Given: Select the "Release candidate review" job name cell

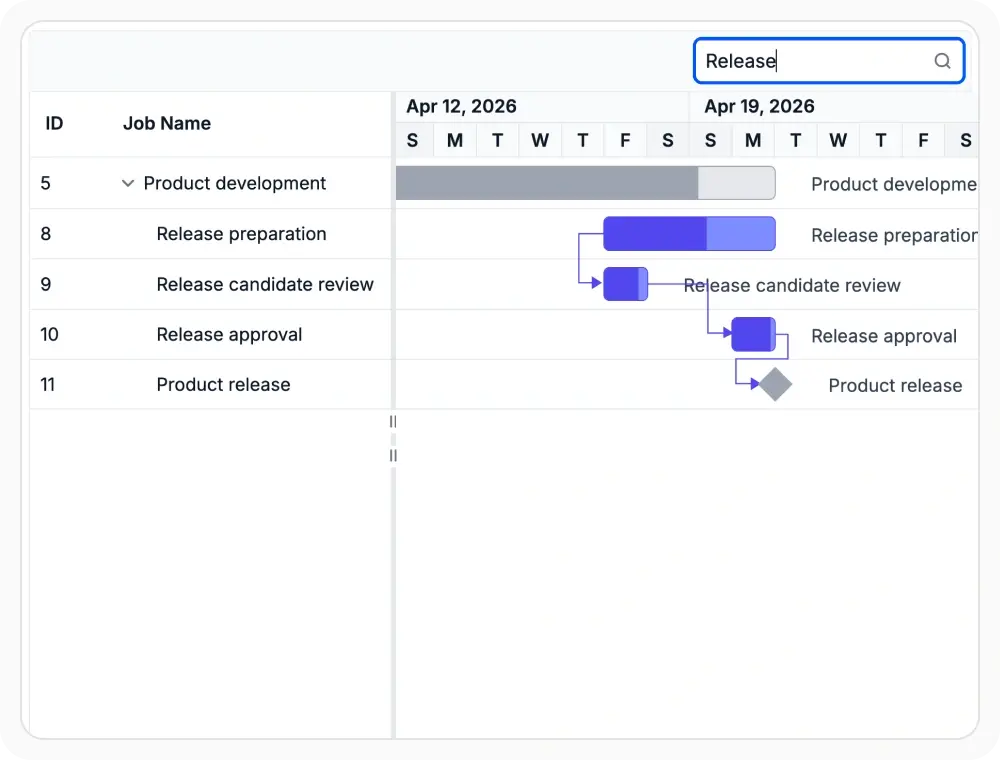Looking at the screenshot, I should tap(265, 284).
